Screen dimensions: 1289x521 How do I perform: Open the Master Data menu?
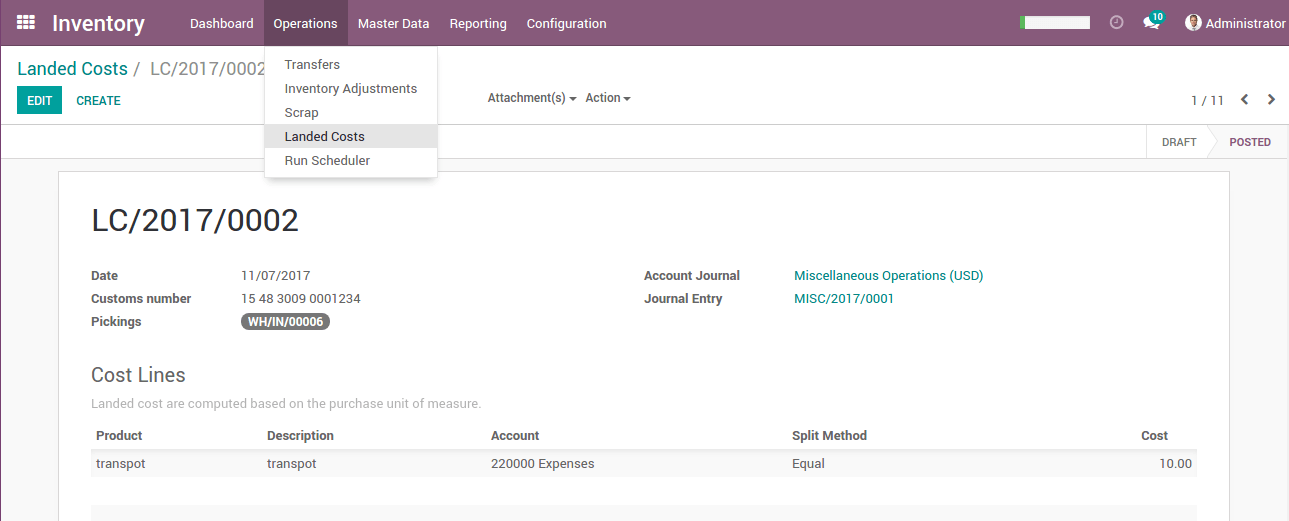pos(393,23)
